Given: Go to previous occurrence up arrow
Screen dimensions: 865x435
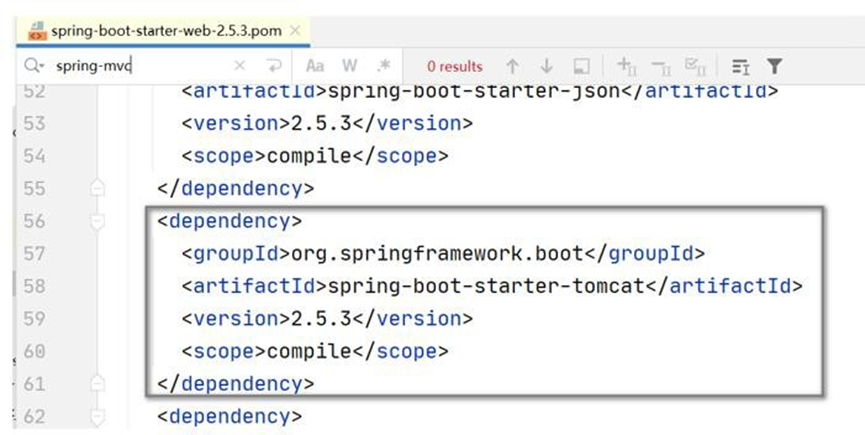Looking at the screenshot, I should point(512,67).
